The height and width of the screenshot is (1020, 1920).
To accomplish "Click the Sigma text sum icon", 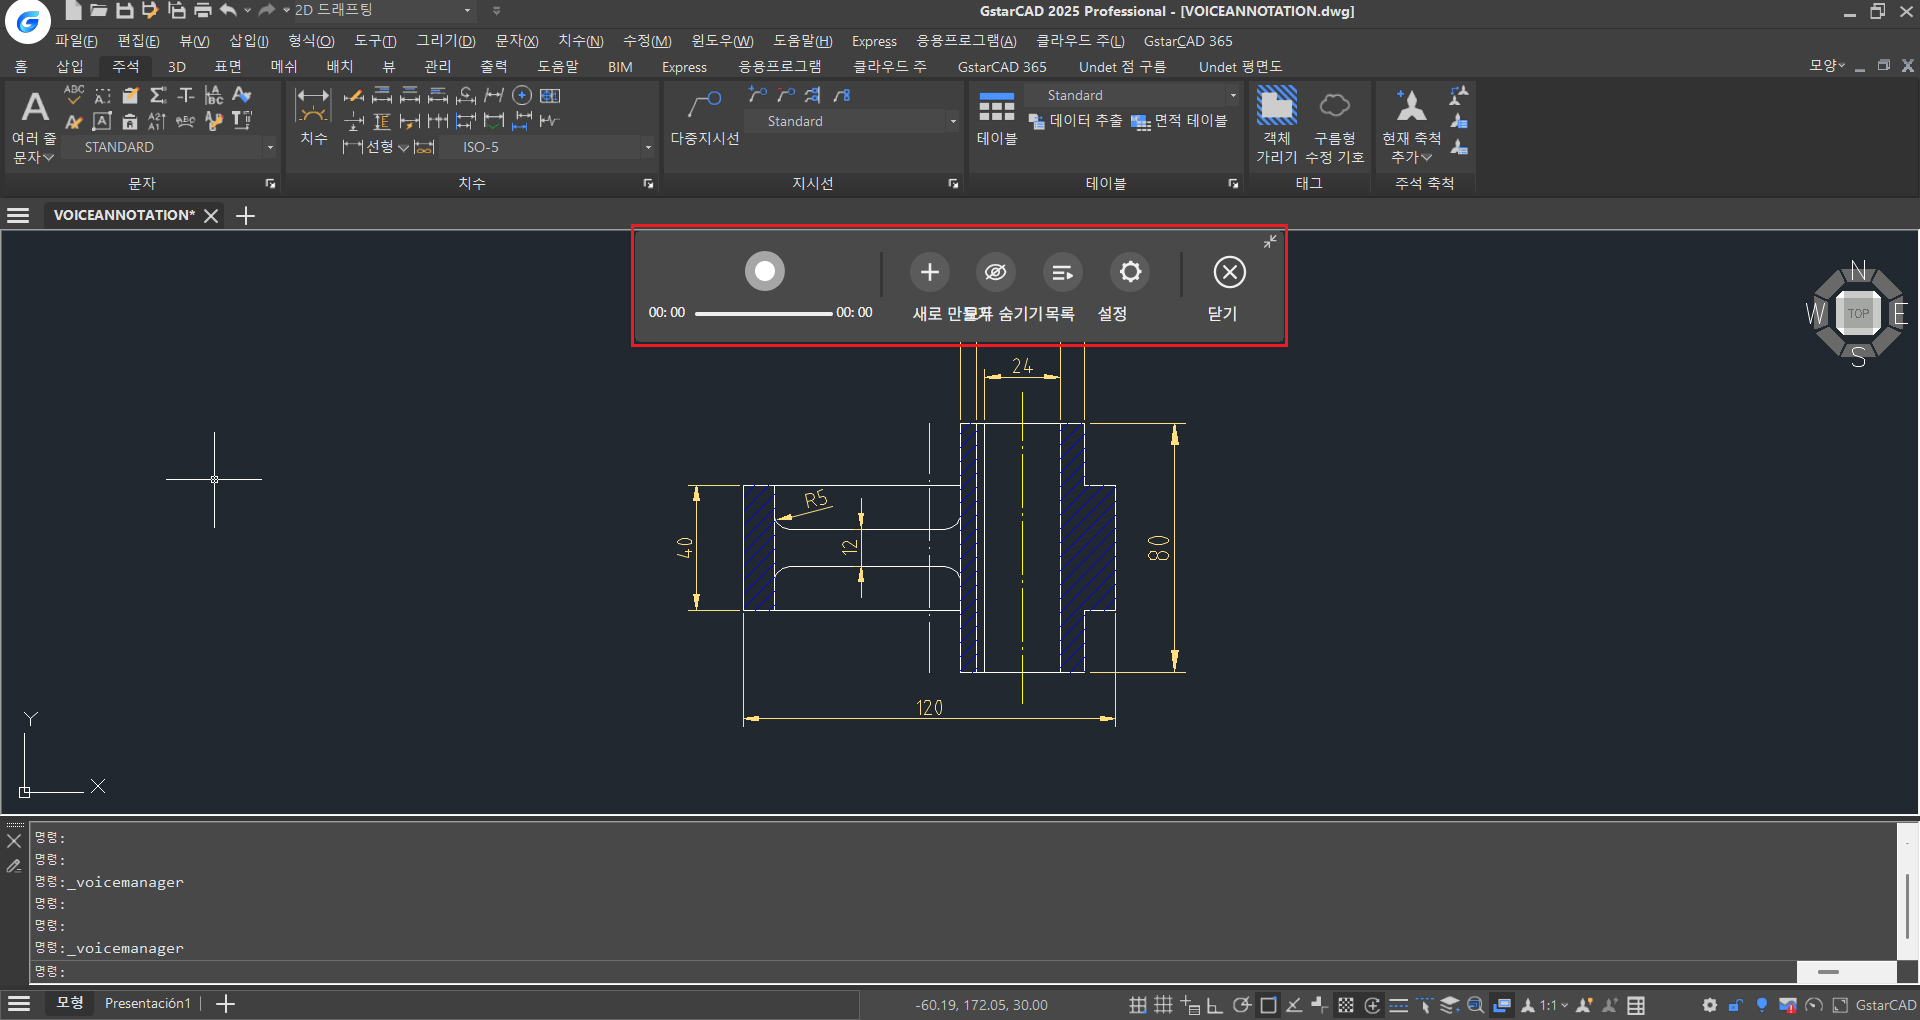I will pyautogui.click(x=158, y=95).
